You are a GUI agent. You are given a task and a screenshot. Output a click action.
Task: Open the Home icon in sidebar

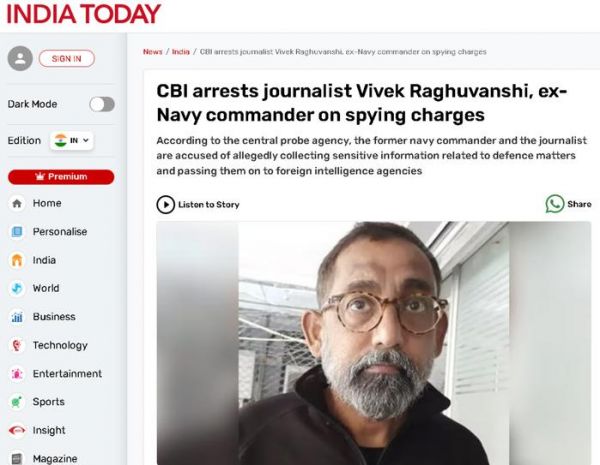pyautogui.click(x=17, y=203)
